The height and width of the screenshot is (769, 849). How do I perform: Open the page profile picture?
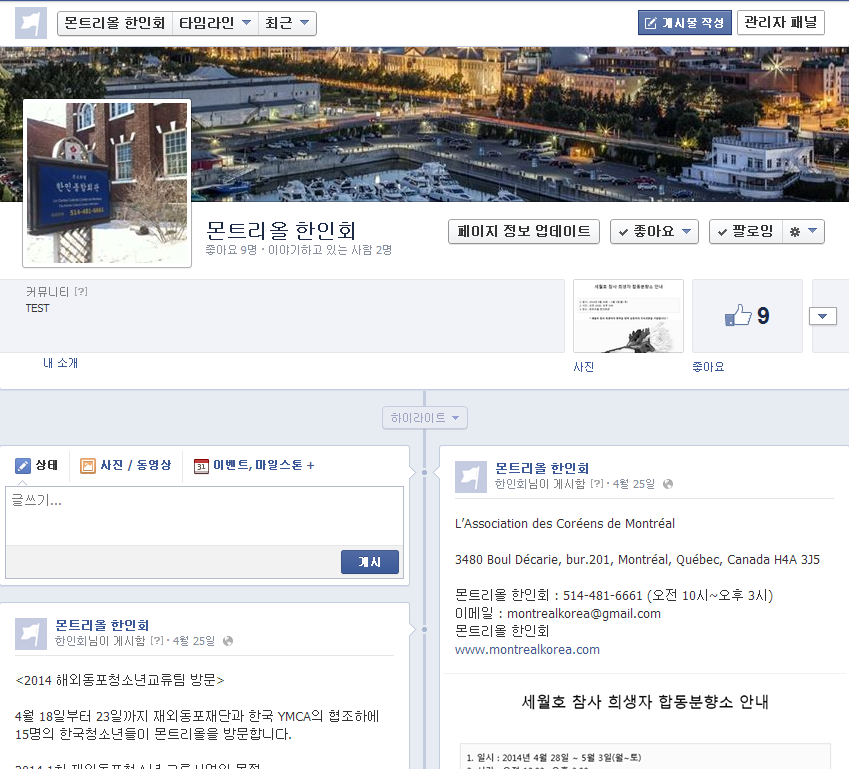107,183
